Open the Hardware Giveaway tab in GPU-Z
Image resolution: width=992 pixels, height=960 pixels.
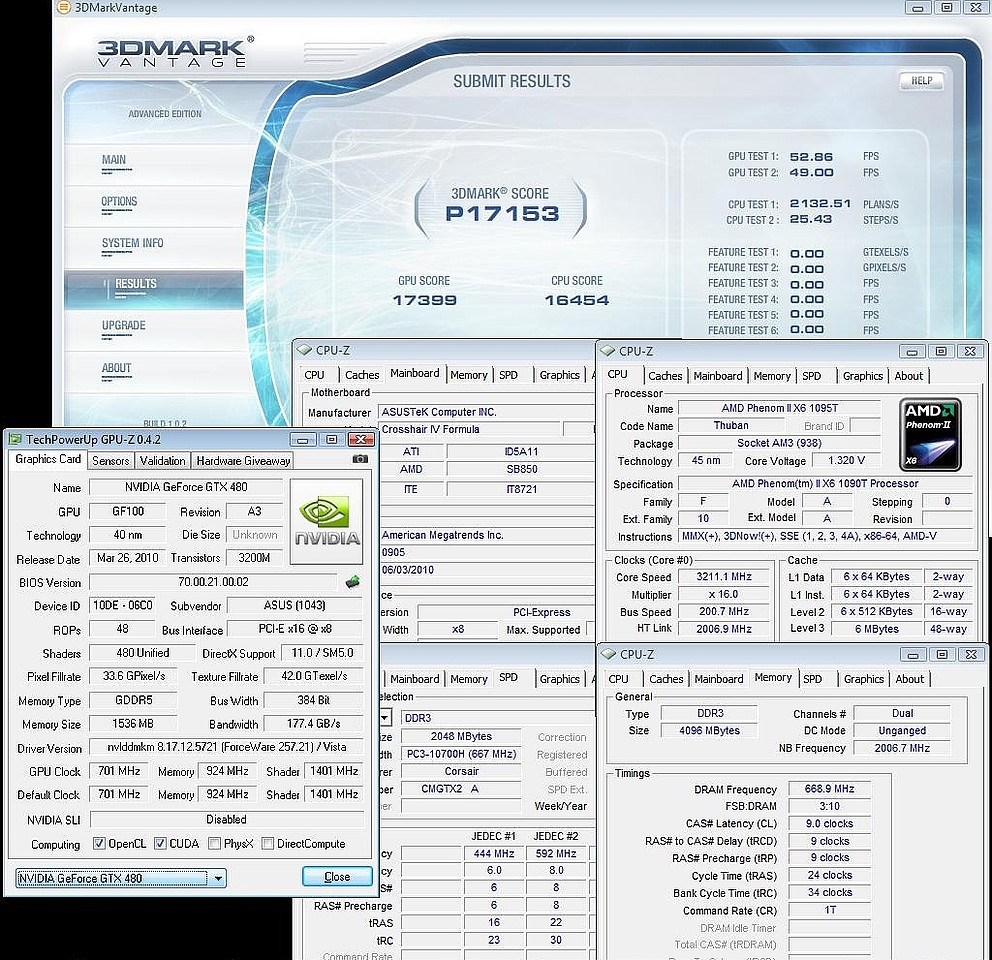tap(243, 461)
